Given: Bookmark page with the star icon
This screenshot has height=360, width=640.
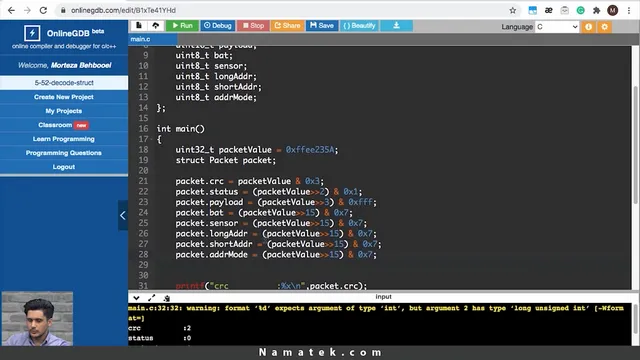Looking at the screenshot, I should coord(513,10).
